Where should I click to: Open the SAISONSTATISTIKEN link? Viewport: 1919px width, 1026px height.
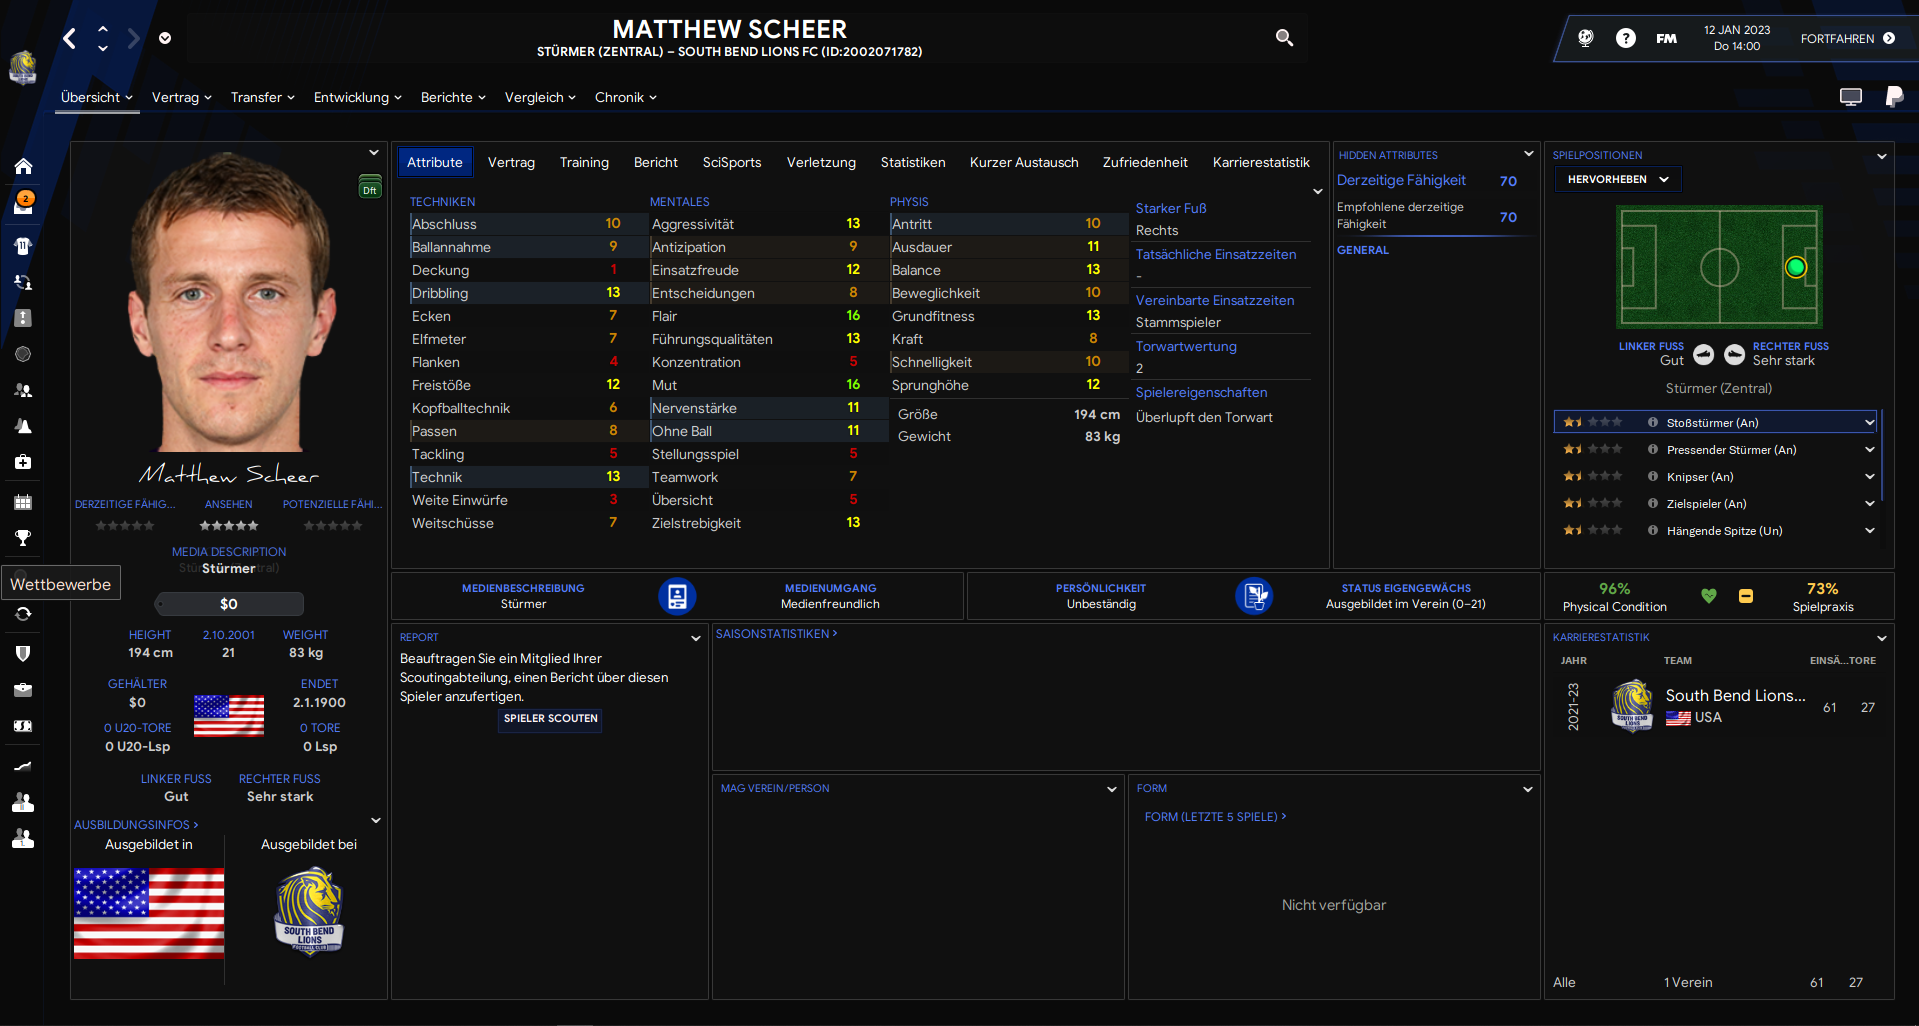(x=776, y=634)
